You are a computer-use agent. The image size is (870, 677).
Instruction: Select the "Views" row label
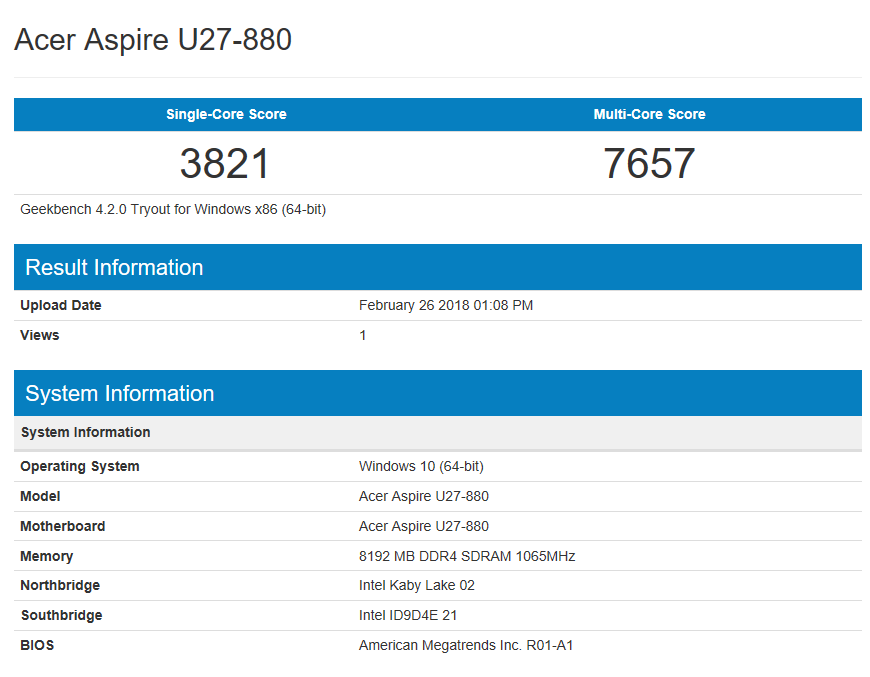coord(39,335)
